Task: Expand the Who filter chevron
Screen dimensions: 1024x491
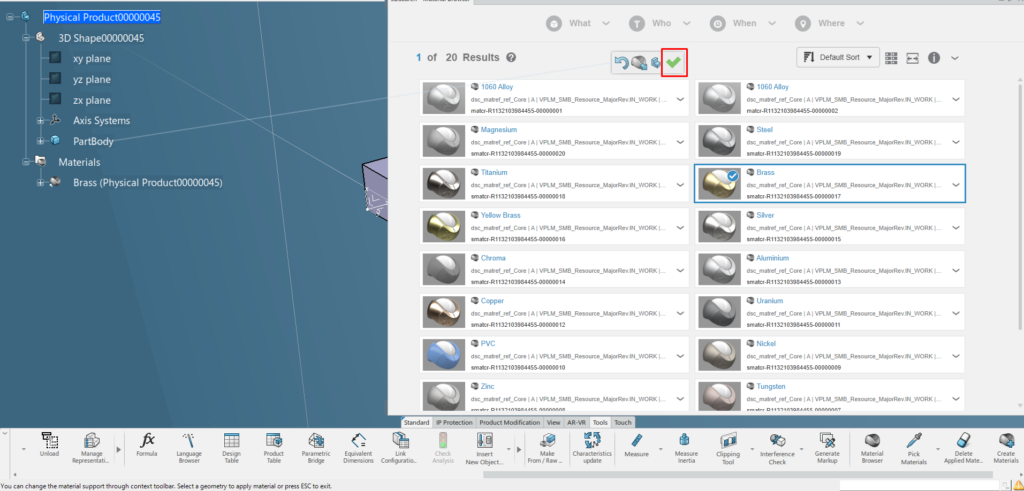Action: coord(686,24)
